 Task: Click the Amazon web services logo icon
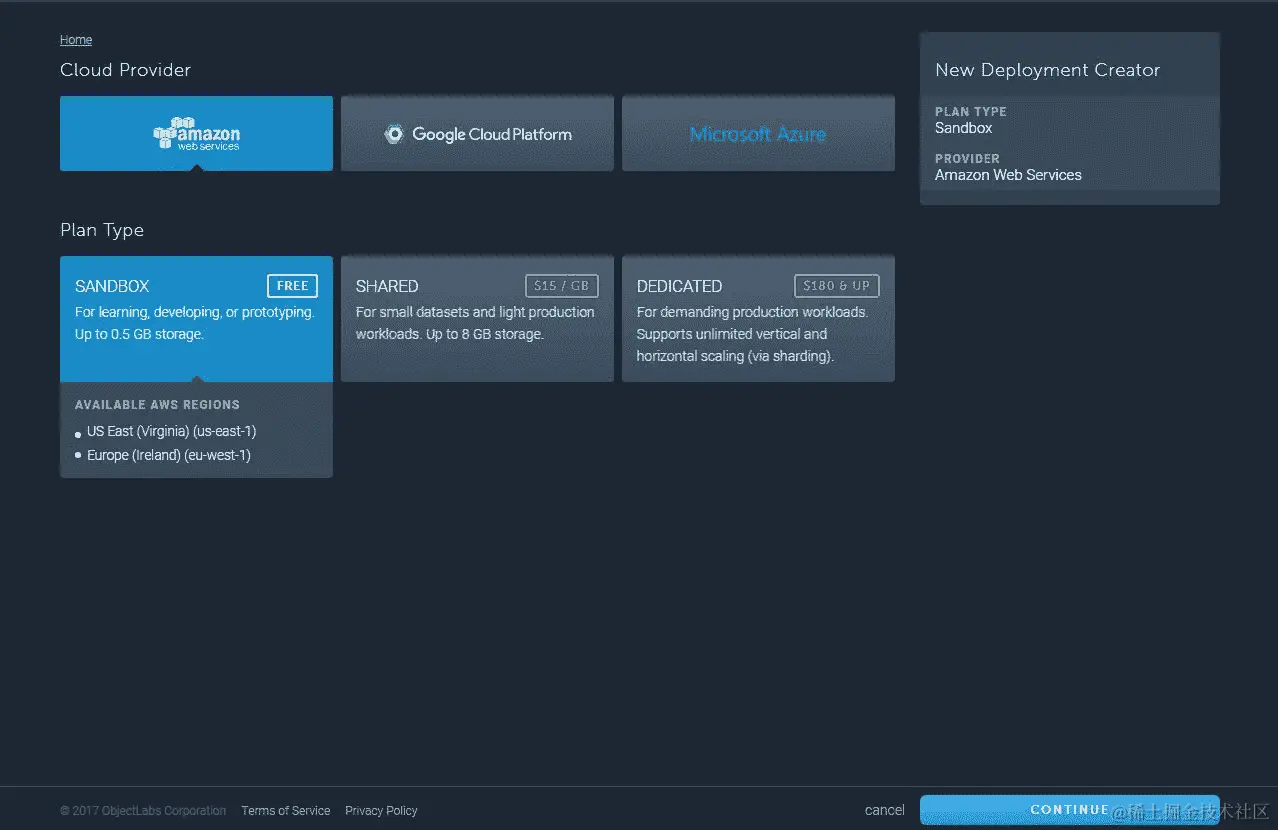coord(196,134)
